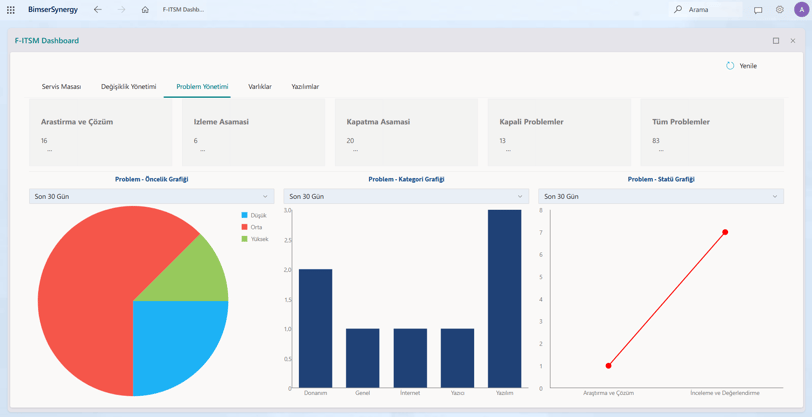812x417 pixels.
Task: Switch to the Değişiklik Yönetimi tab
Action: pos(128,87)
